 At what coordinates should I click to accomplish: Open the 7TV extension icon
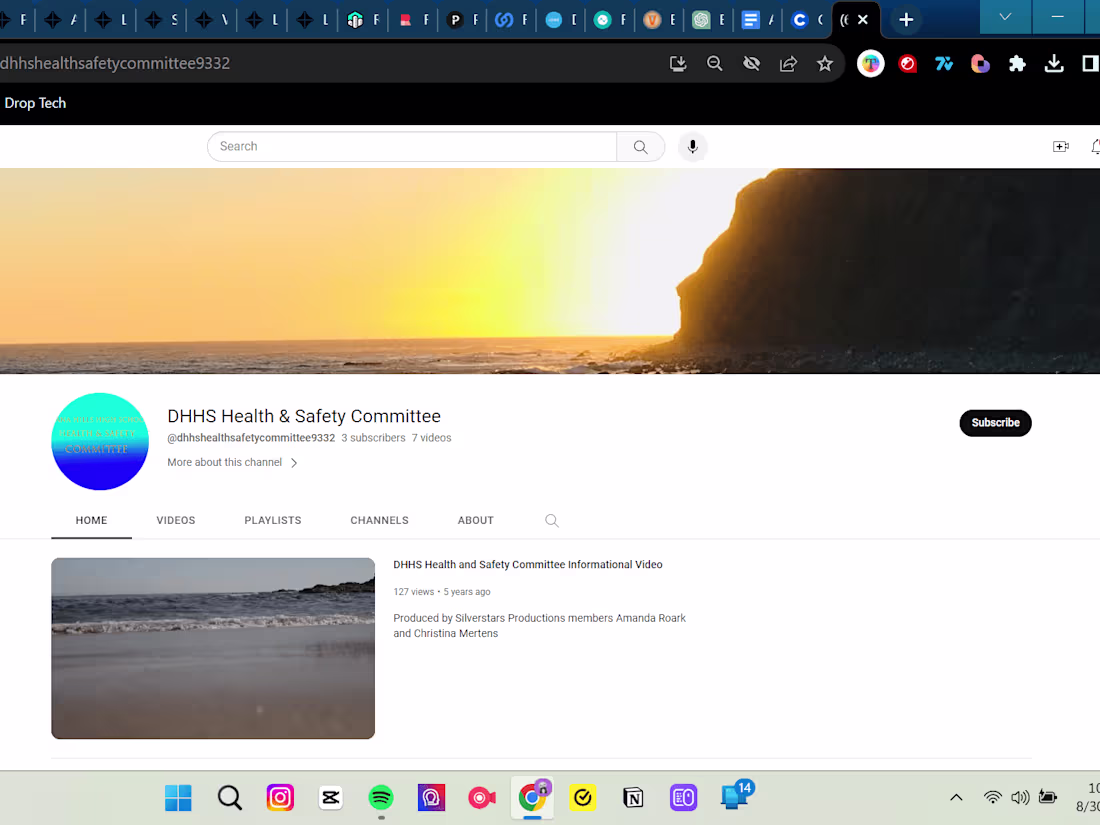click(944, 63)
